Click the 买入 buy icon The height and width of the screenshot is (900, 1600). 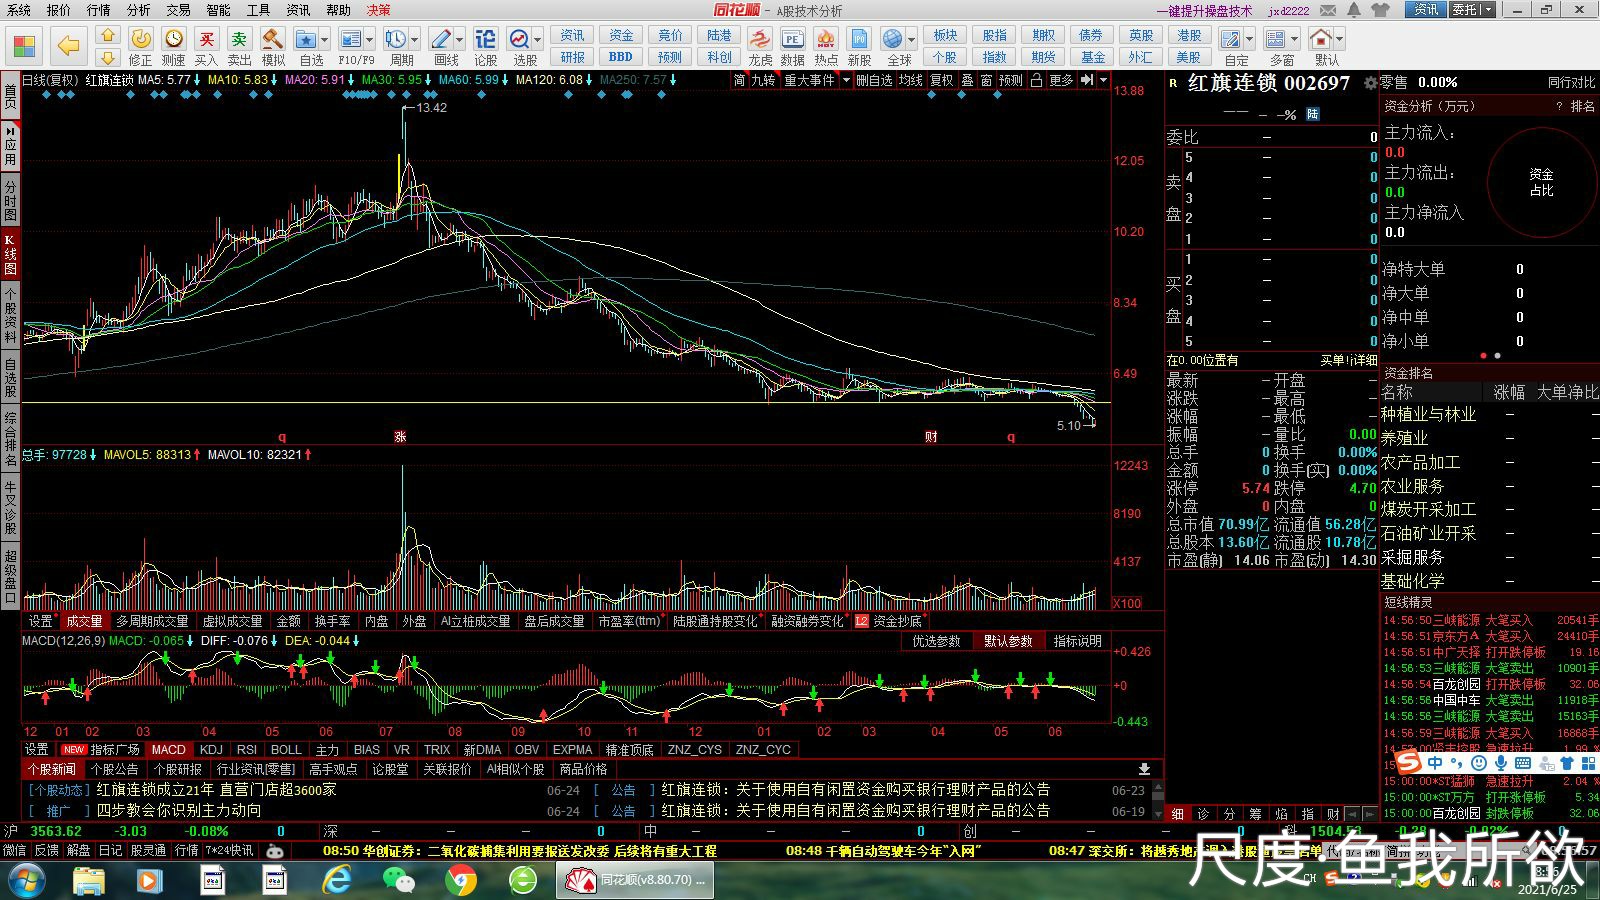tap(207, 46)
